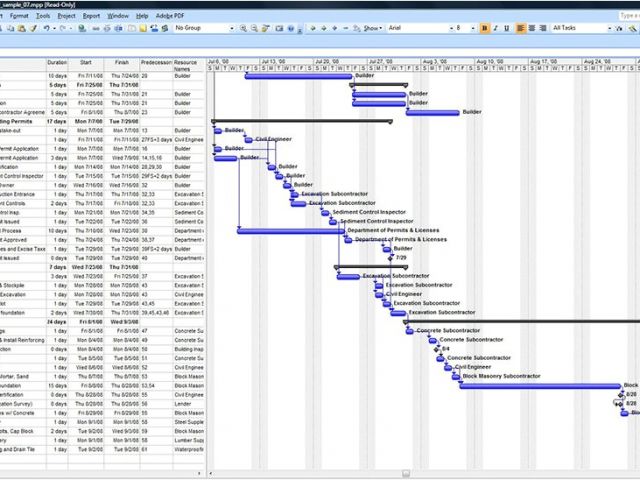The image size is (640, 480).
Task: Click the Center alignment icon
Action: pos(531,29)
